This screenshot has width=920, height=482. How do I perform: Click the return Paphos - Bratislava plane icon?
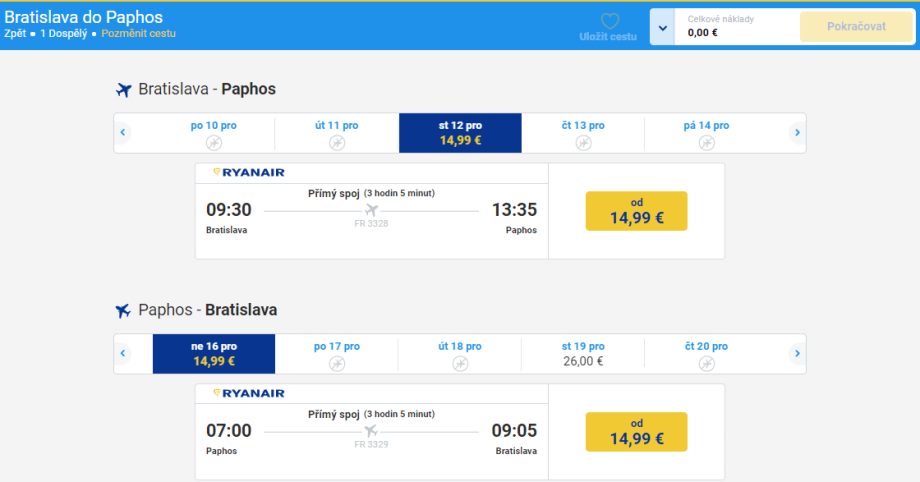pos(124,310)
